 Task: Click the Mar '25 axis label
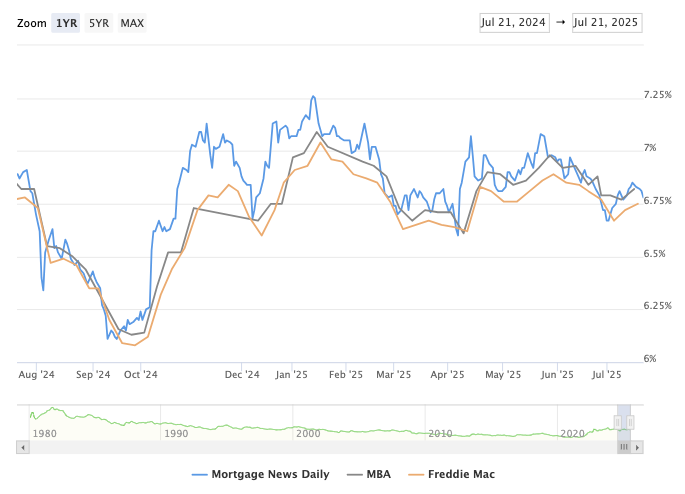tap(394, 375)
